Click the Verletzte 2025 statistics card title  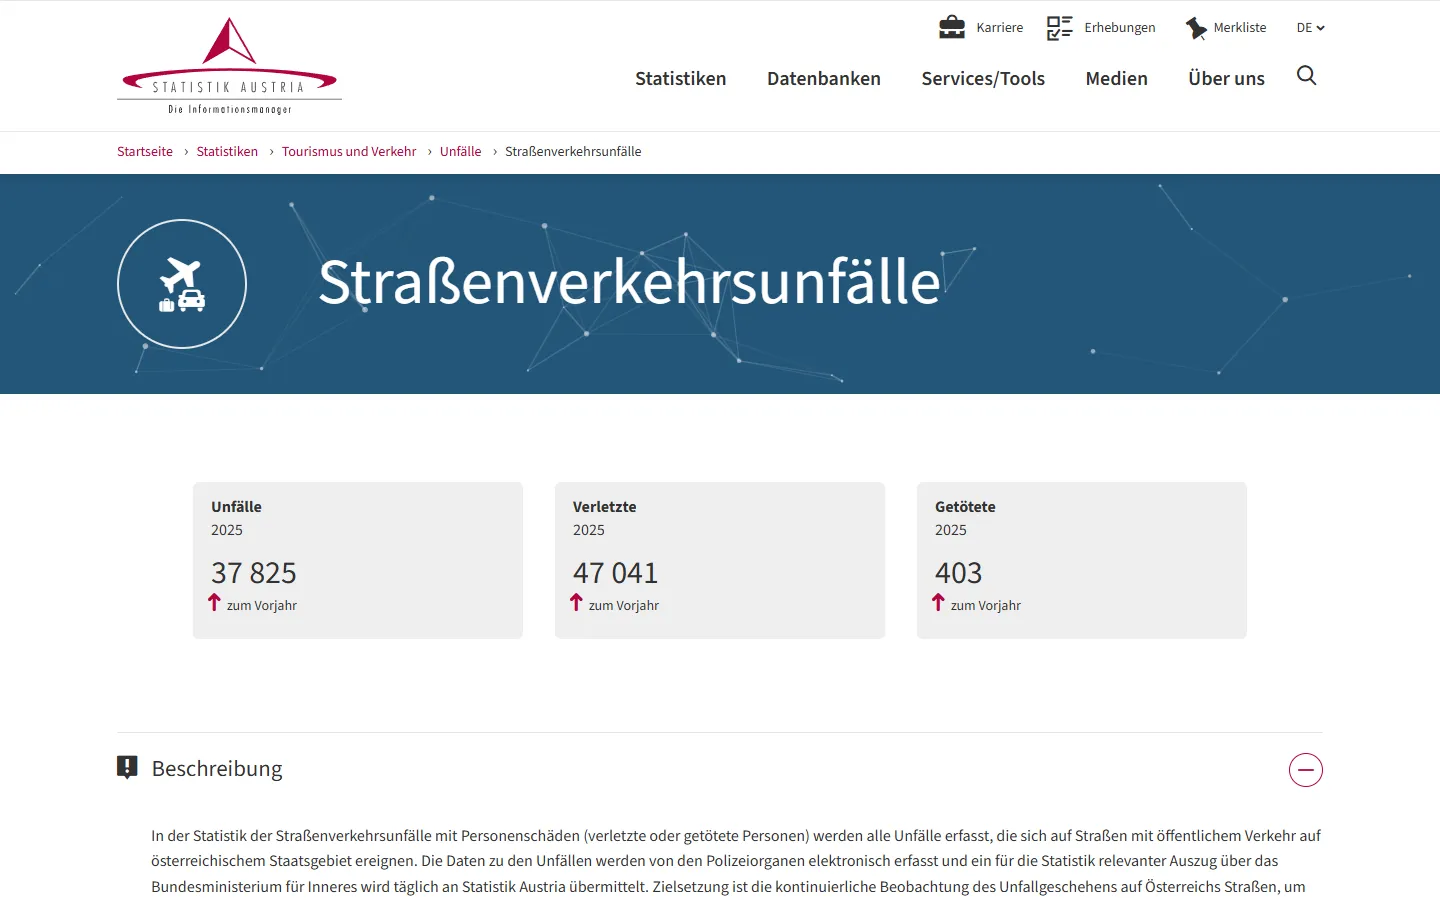point(604,507)
